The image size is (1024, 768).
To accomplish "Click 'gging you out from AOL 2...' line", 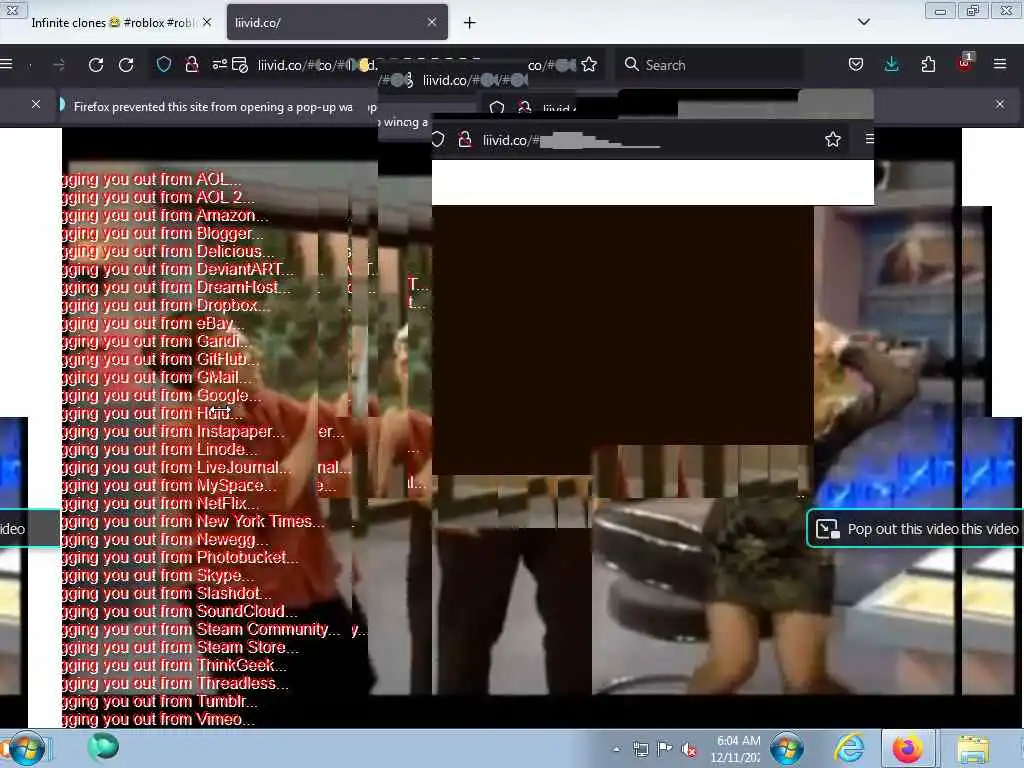I will tap(159, 197).
